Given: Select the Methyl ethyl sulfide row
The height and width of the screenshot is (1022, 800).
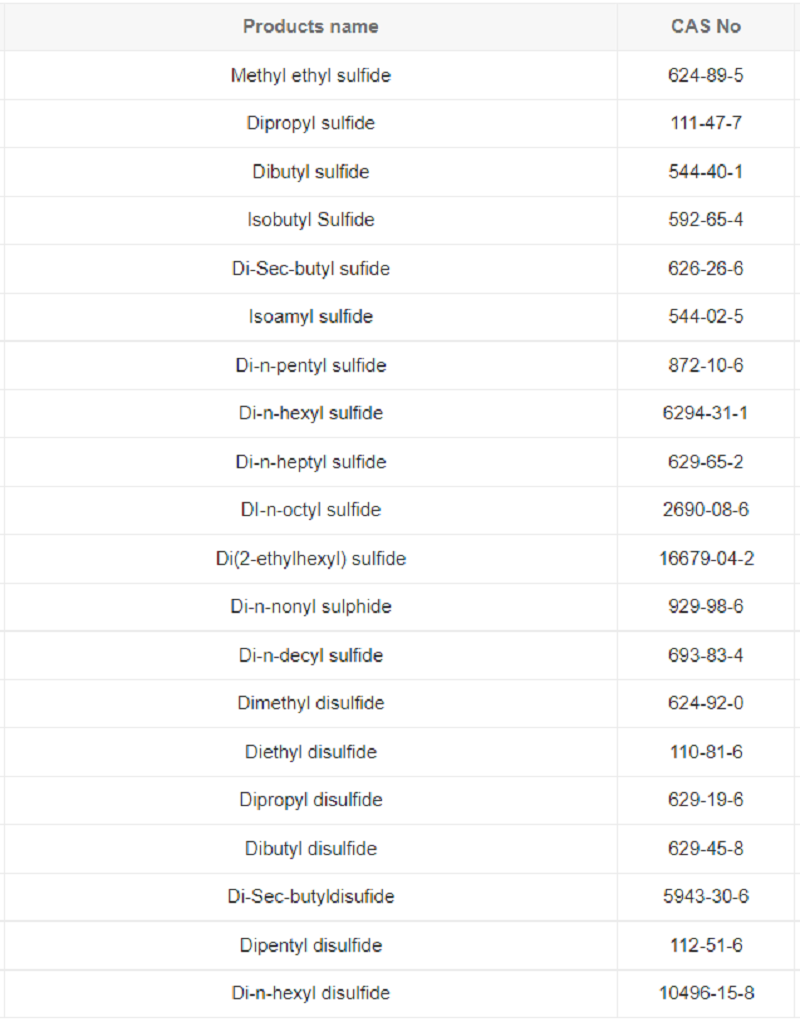Looking at the screenshot, I should 400,76.
